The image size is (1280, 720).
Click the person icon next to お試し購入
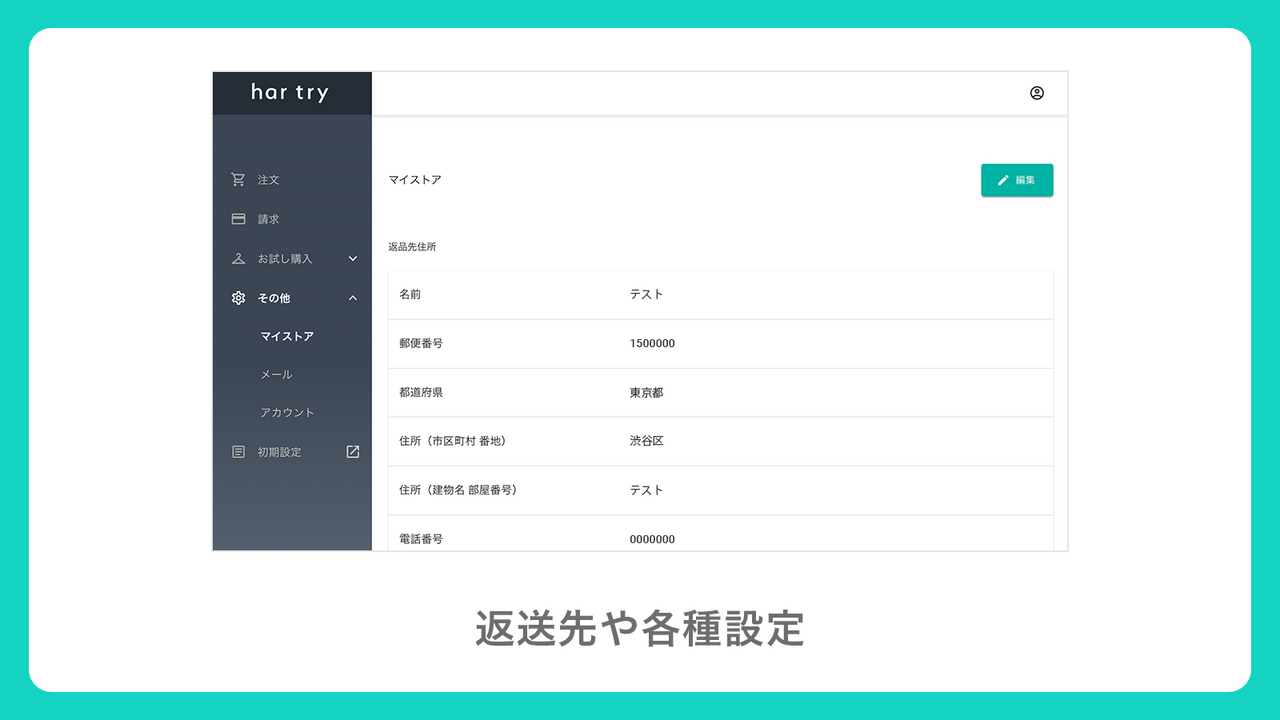(x=237, y=258)
